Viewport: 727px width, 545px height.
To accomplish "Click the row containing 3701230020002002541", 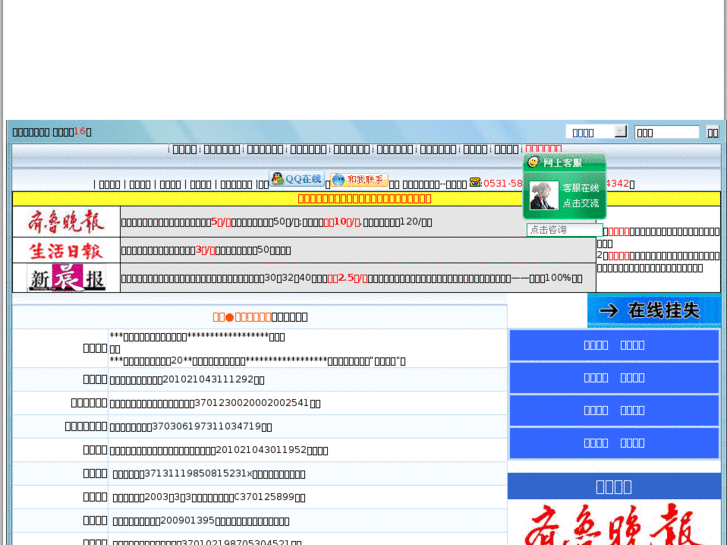I will pos(260,403).
